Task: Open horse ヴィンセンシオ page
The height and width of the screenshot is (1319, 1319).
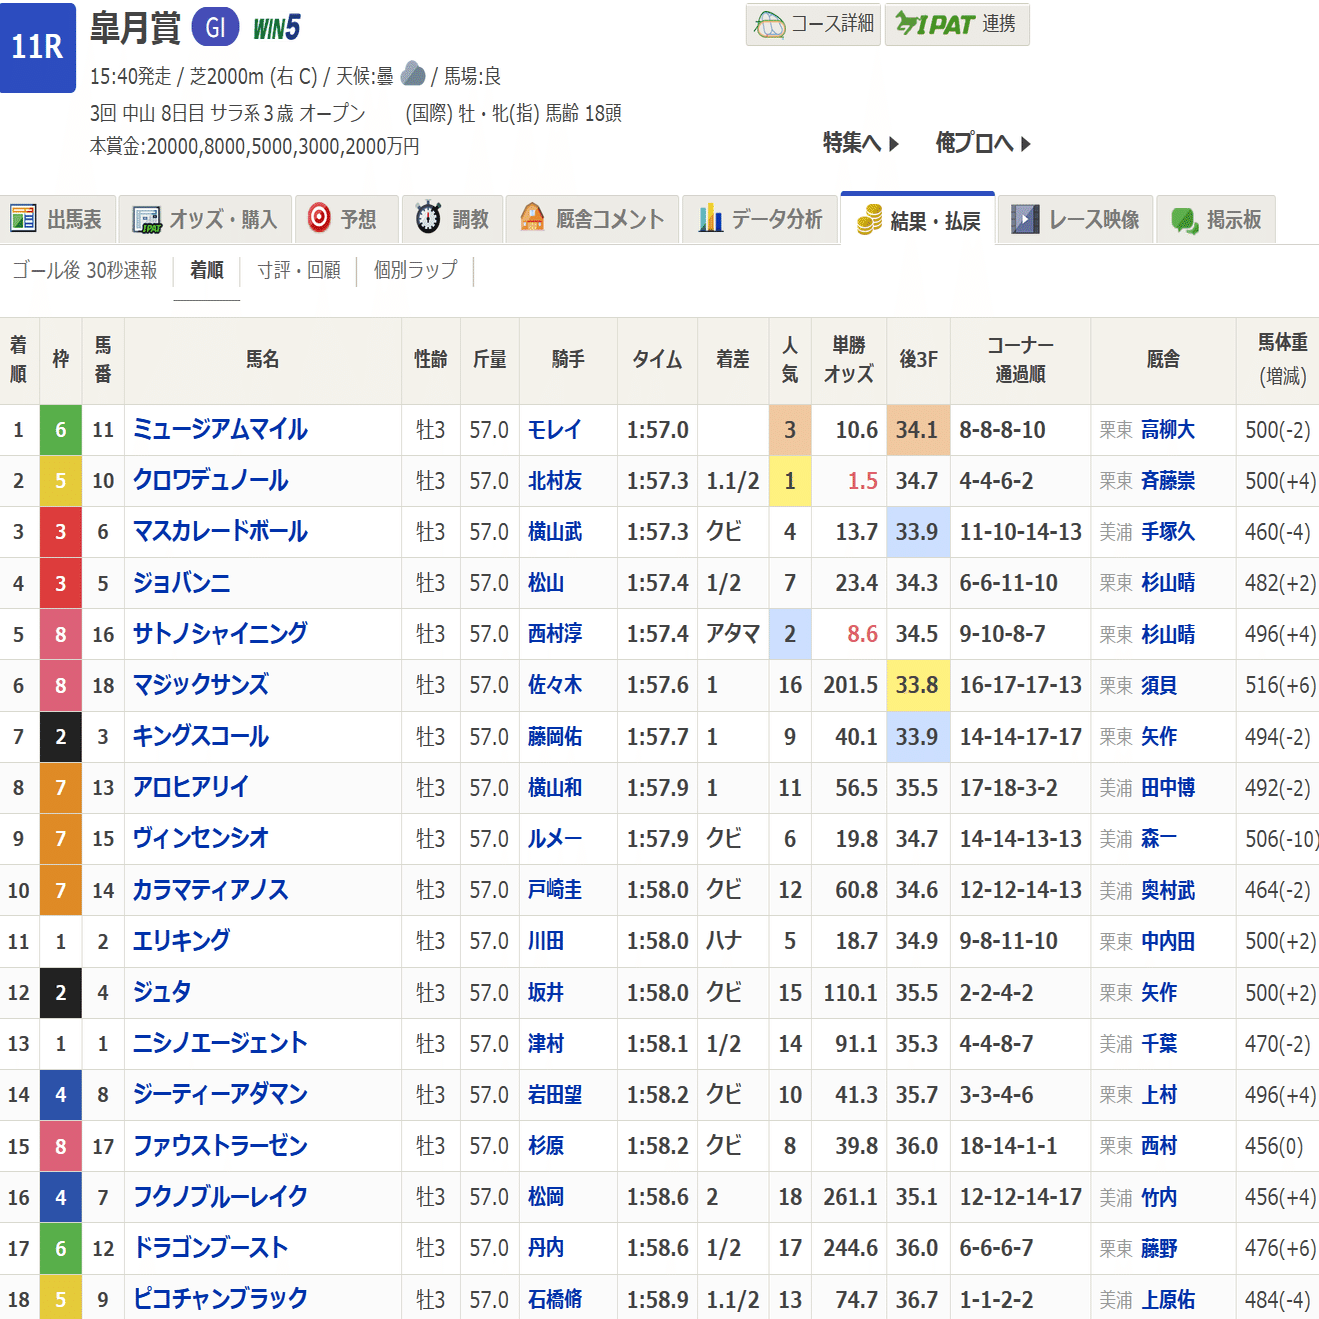Action: pyautogui.click(x=201, y=838)
